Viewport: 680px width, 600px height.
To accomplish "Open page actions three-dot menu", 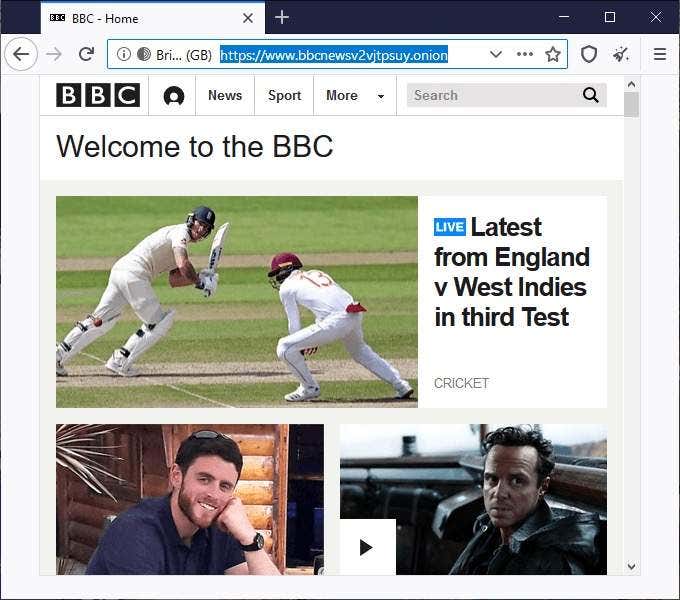I will click(x=525, y=54).
